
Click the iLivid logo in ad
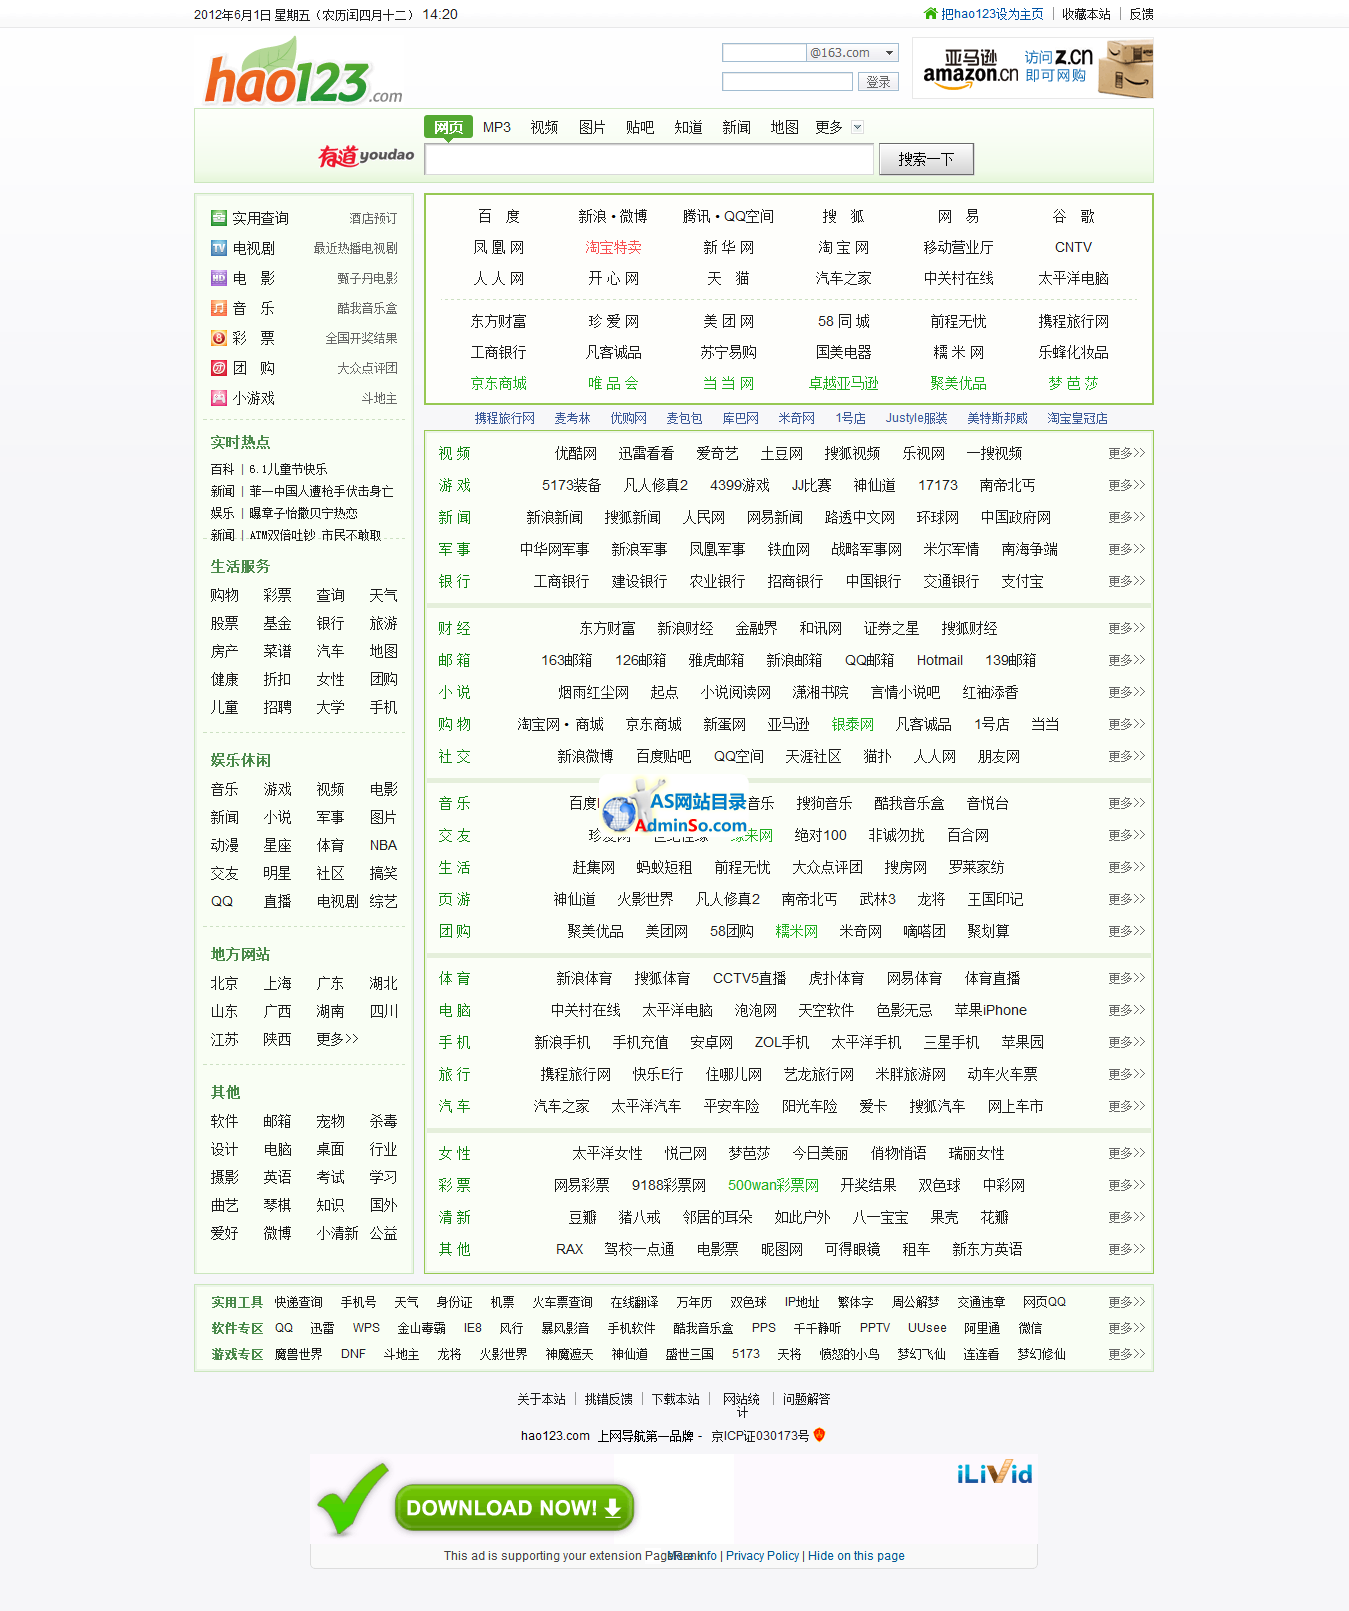pos(994,1472)
